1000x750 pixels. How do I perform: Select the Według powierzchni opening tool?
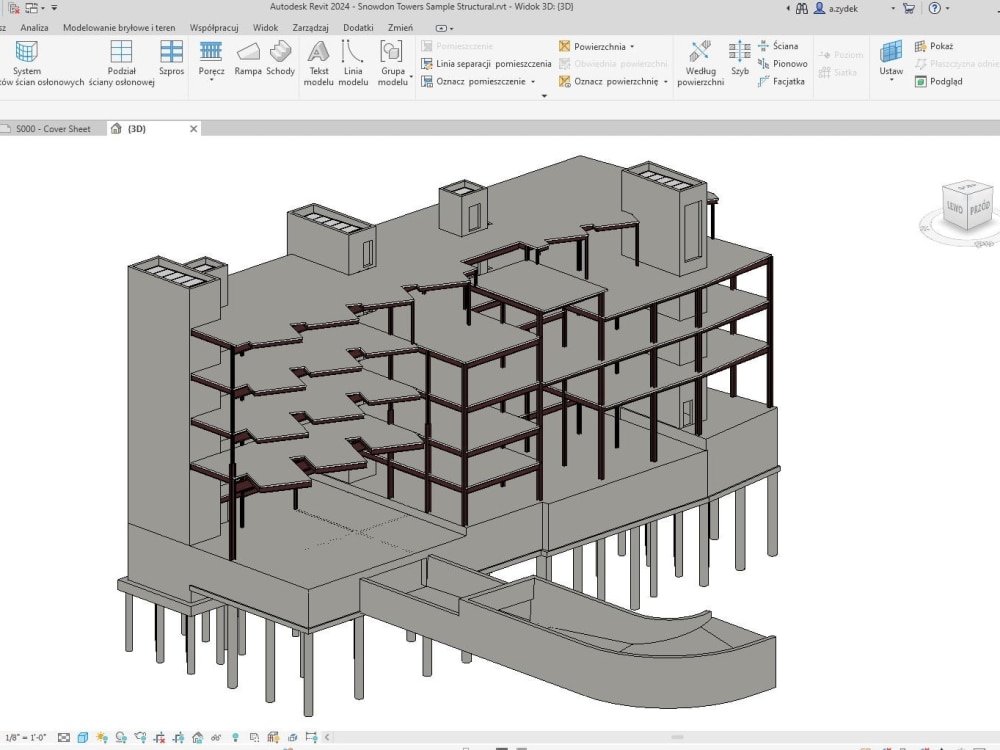pyautogui.click(x=700, y=62)
